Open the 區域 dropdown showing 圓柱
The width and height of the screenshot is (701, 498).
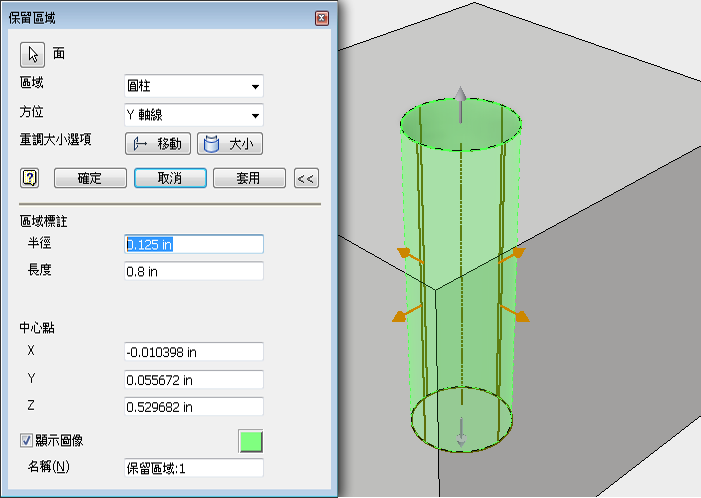(194, 86)
